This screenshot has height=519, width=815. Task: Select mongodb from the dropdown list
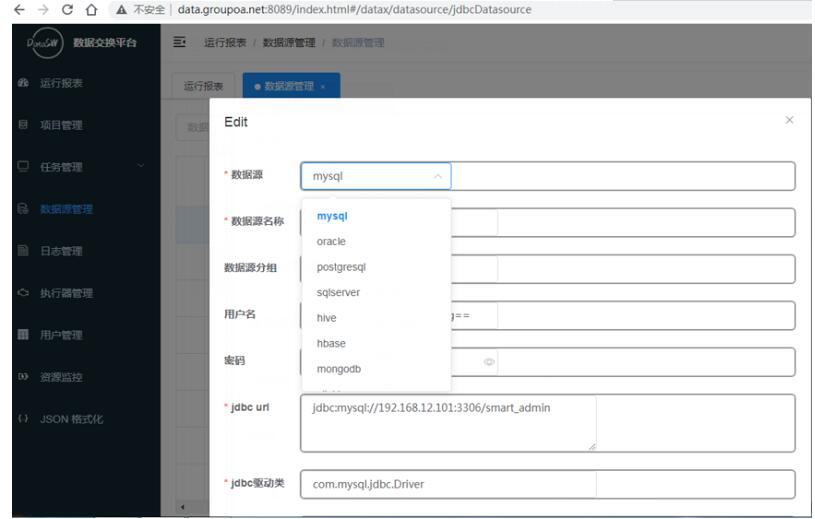coord(376,369)
